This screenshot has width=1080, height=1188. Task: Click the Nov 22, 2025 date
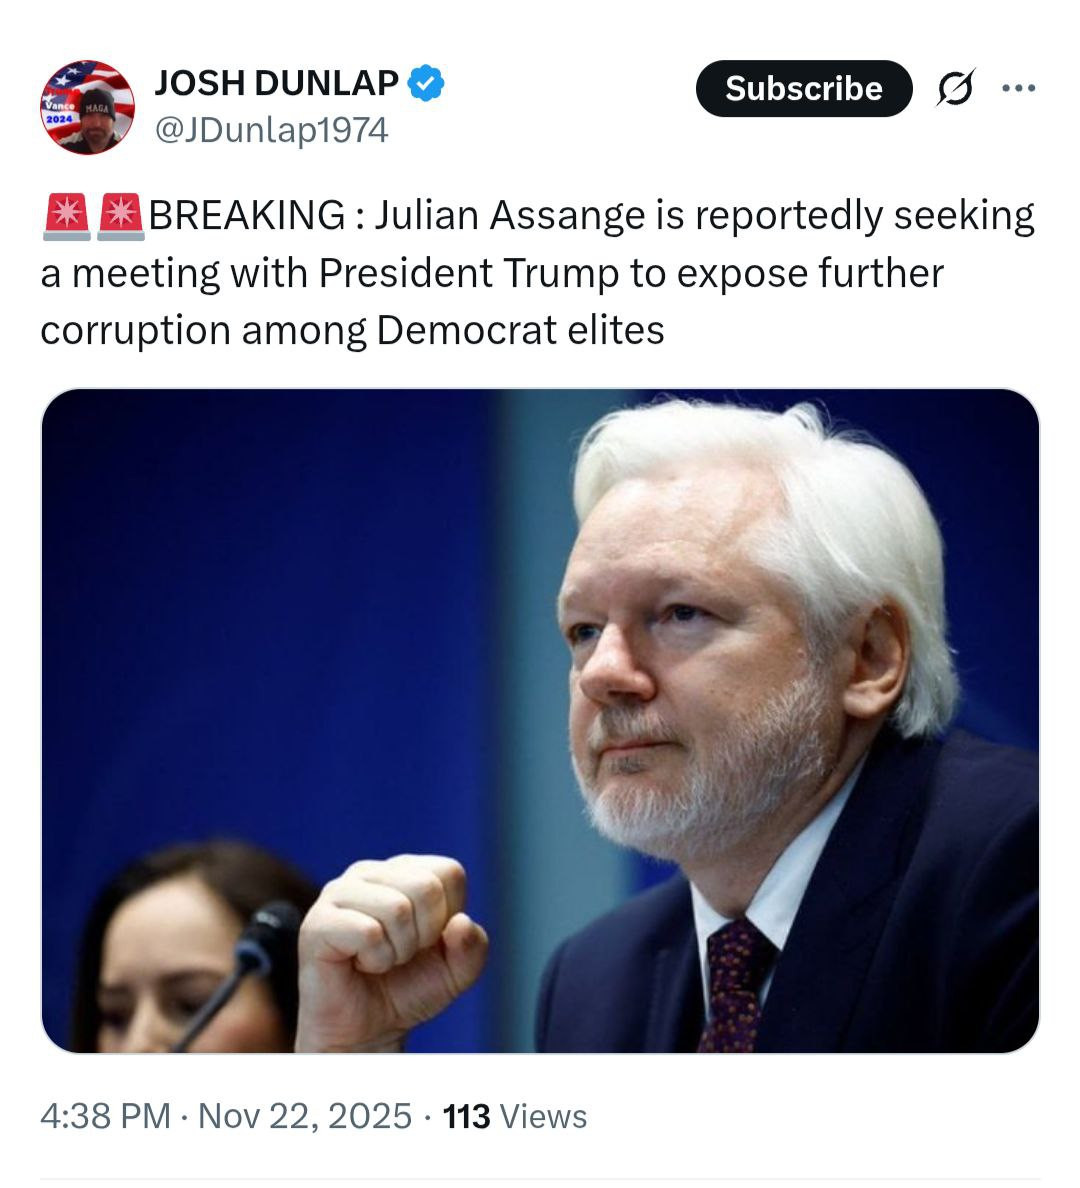(x=305, y=1116)
